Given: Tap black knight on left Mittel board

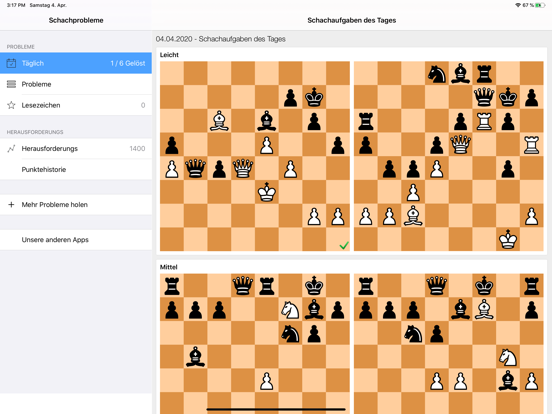Looking at the screenshot, I should [x=290, y=334].
